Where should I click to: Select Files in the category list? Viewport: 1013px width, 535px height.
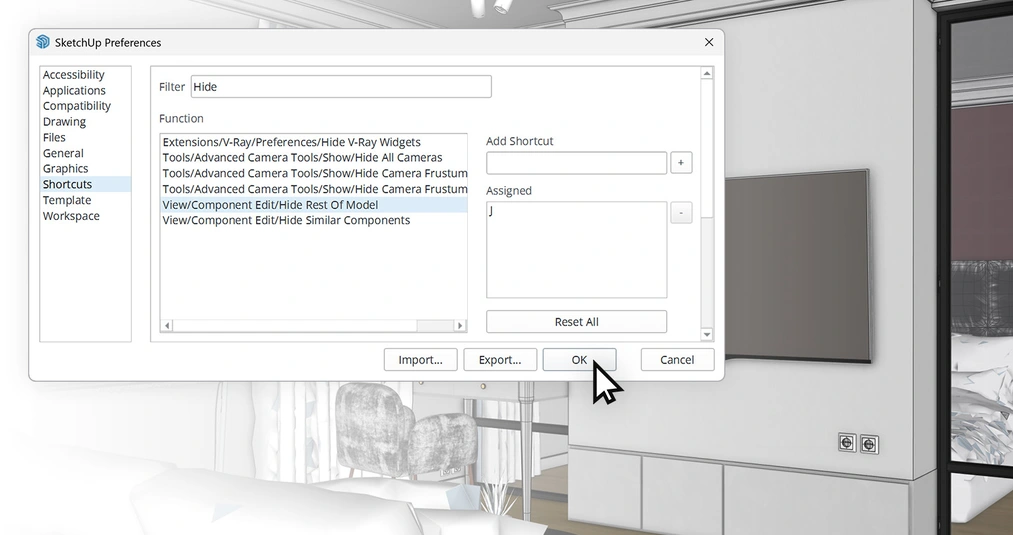[54, 138]
